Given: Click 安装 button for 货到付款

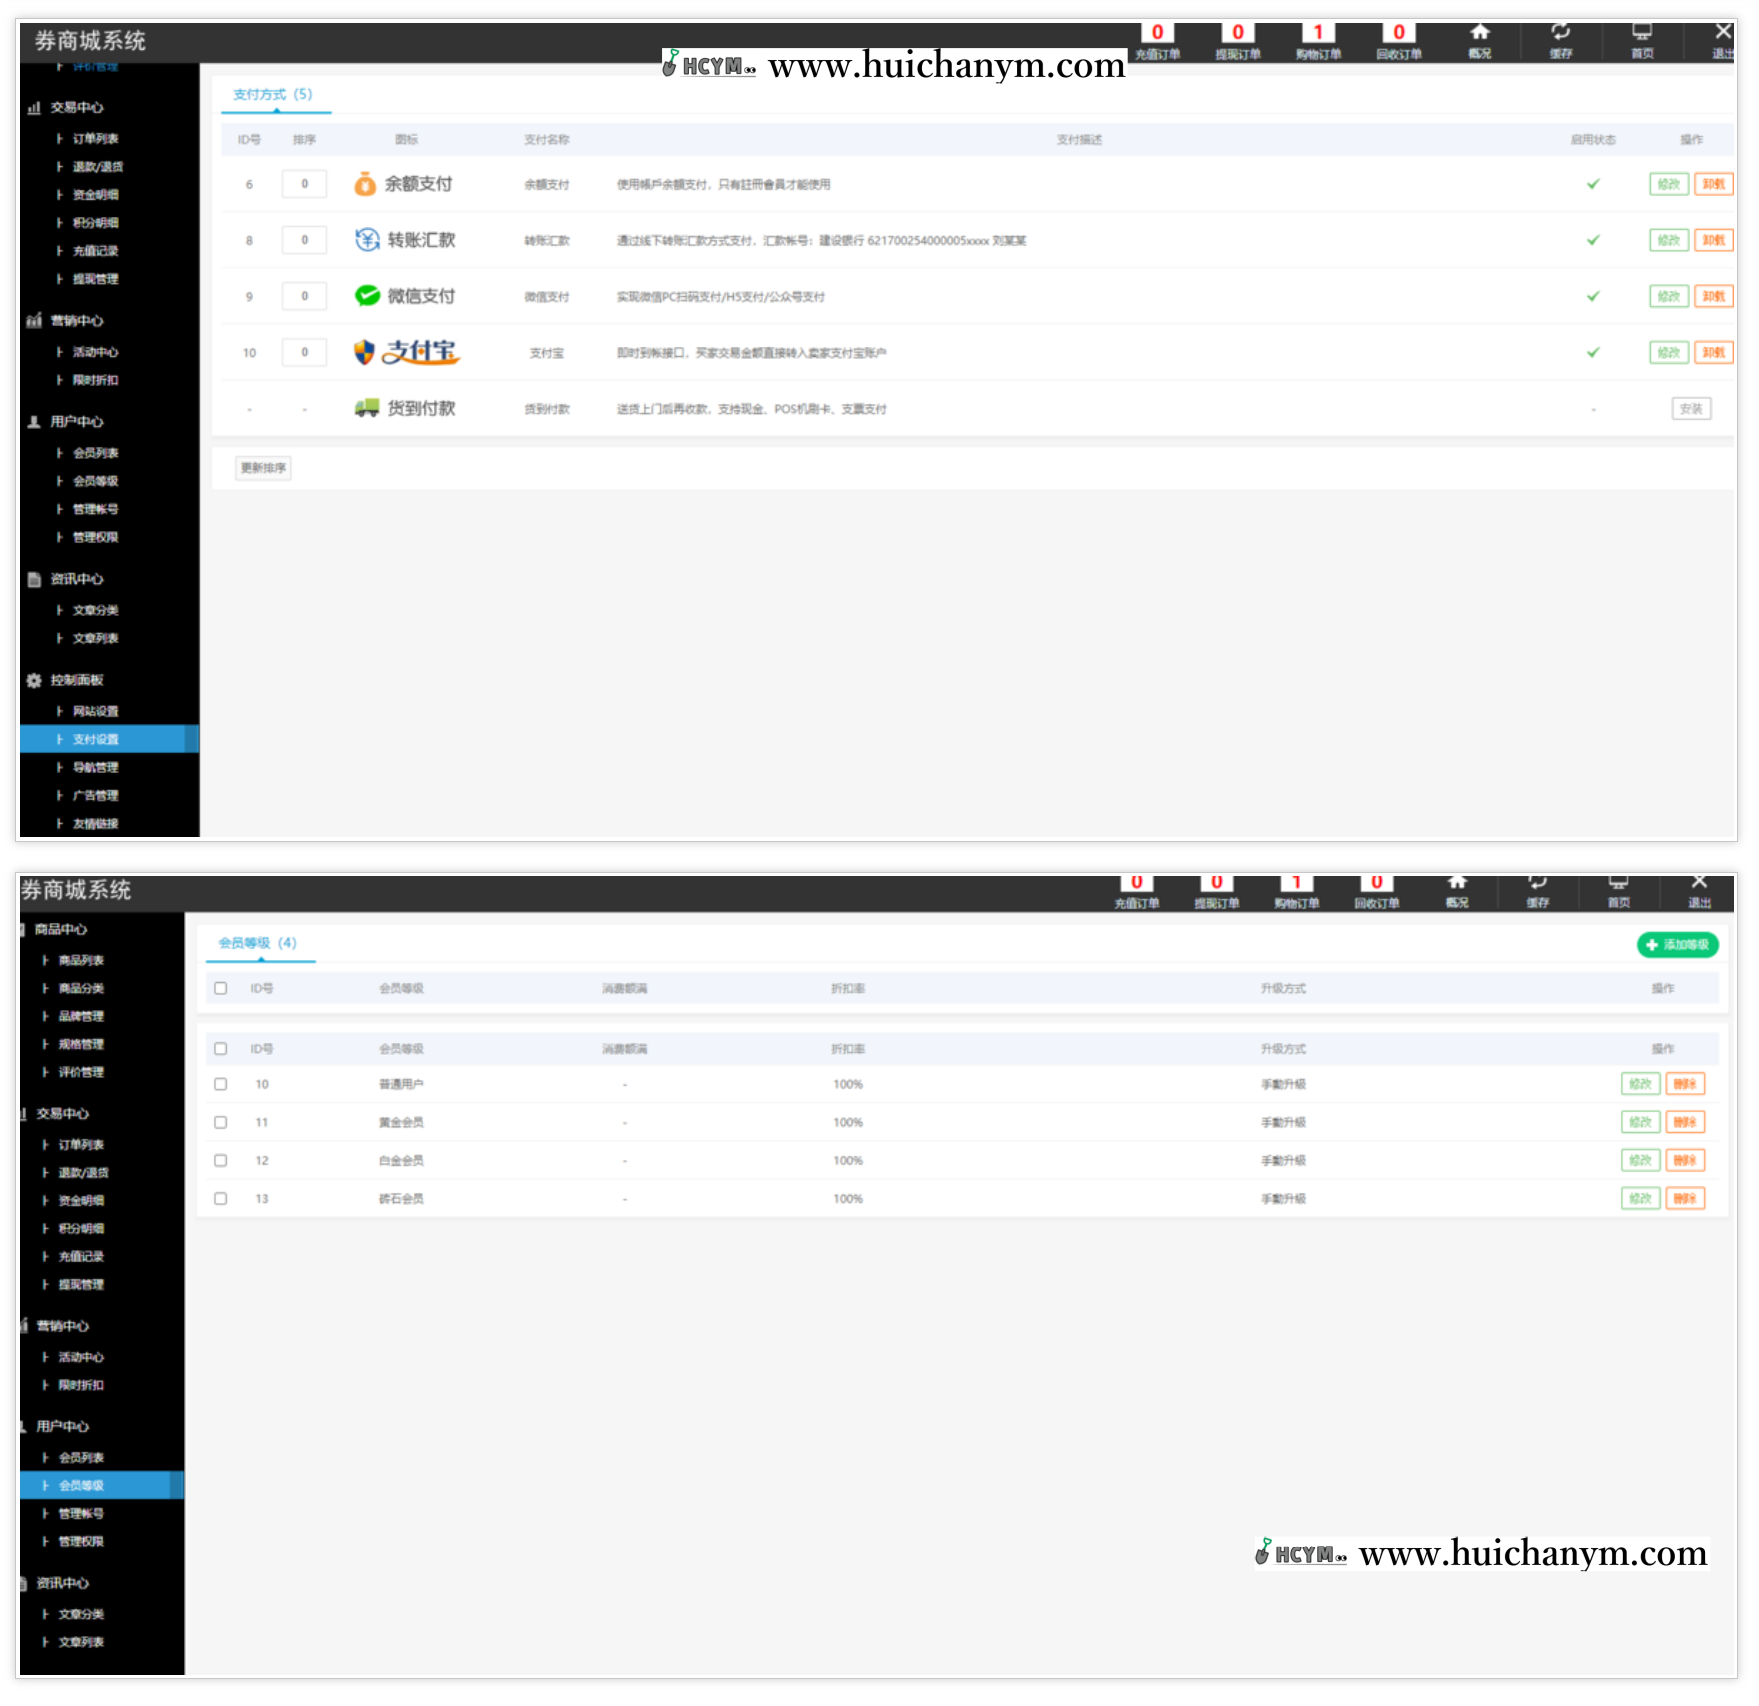Looking at the screenshot, I should tap(1690, 409).
